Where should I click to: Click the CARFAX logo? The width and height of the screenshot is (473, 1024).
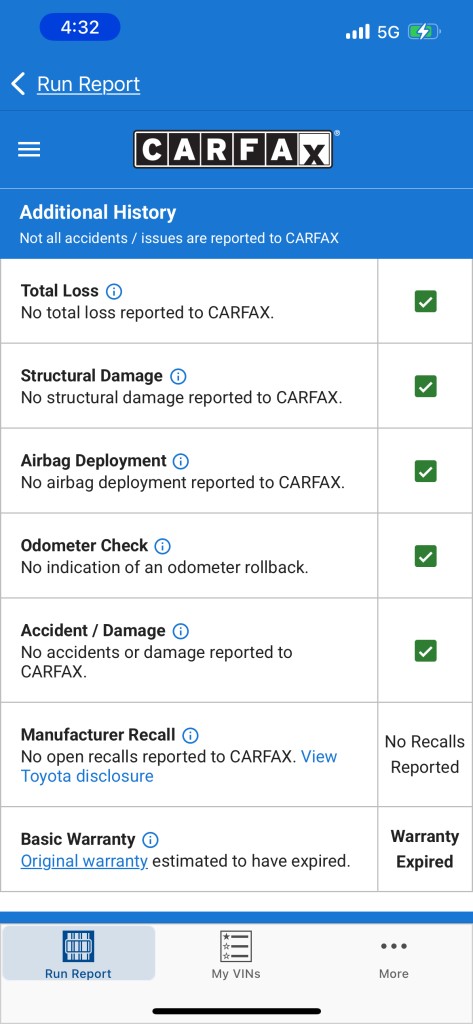click(x=235, y=150)
